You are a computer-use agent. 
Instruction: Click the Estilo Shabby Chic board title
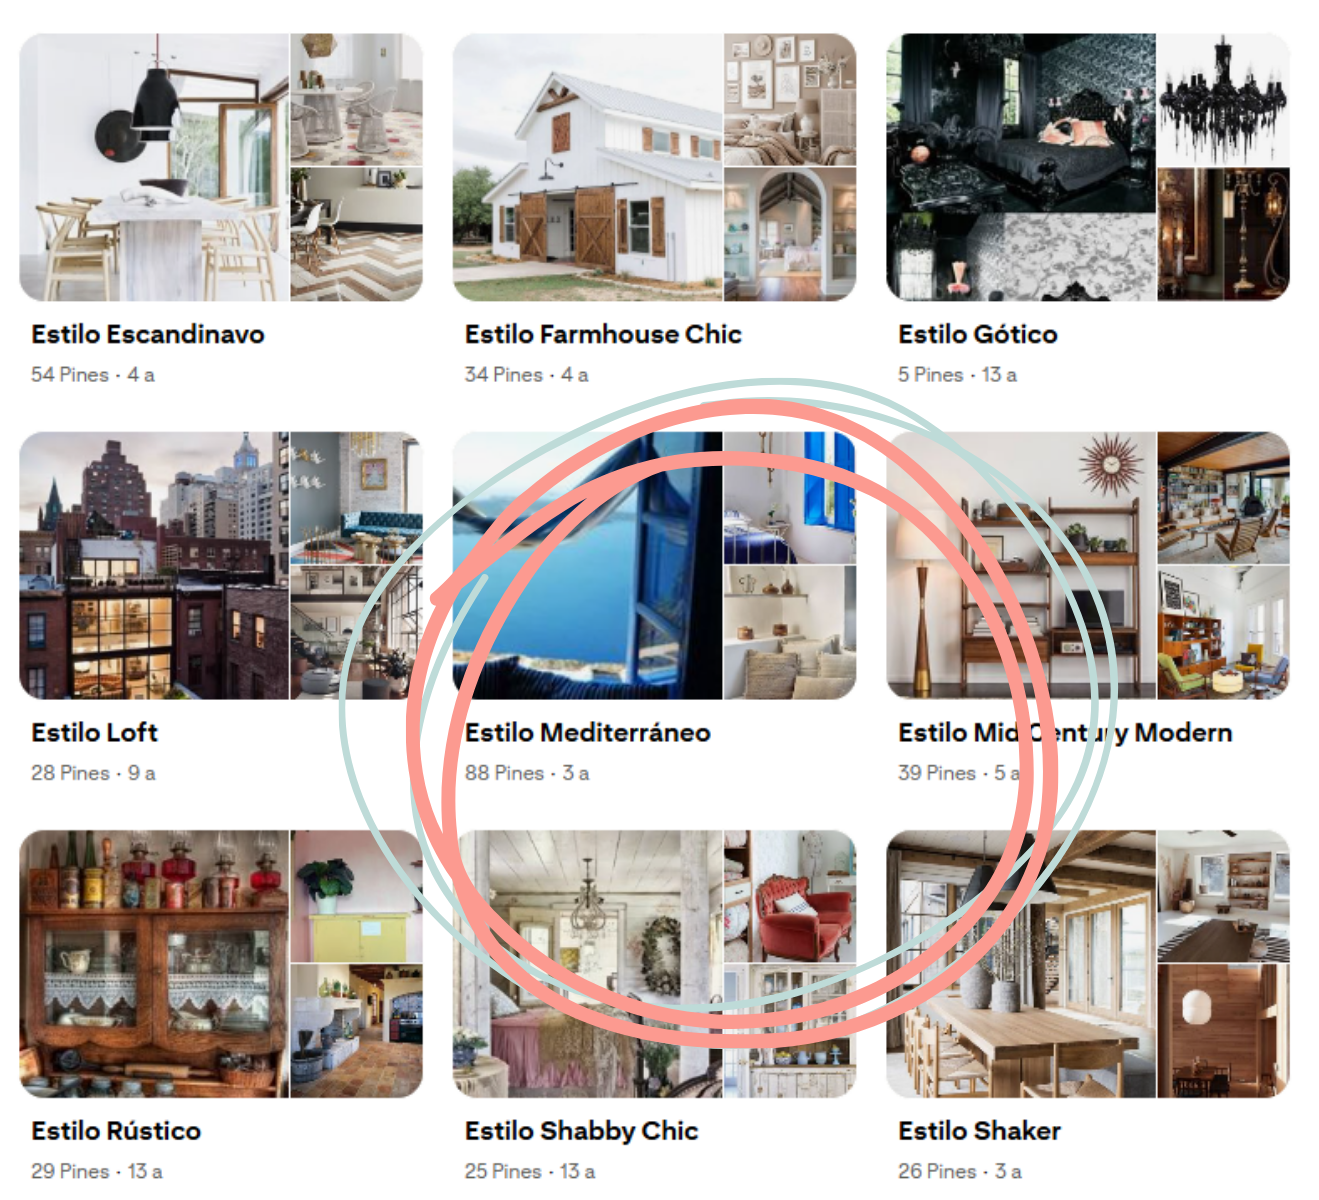point(582,1131)
